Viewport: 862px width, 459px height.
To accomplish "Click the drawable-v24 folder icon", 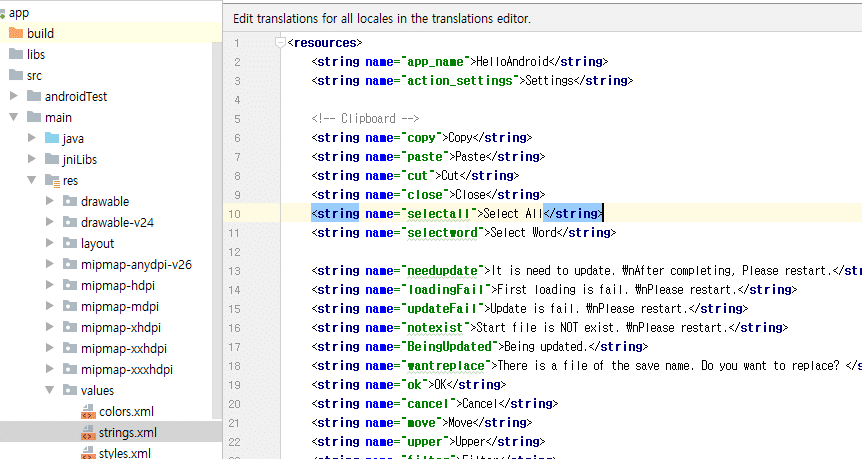I will [70, 222].
